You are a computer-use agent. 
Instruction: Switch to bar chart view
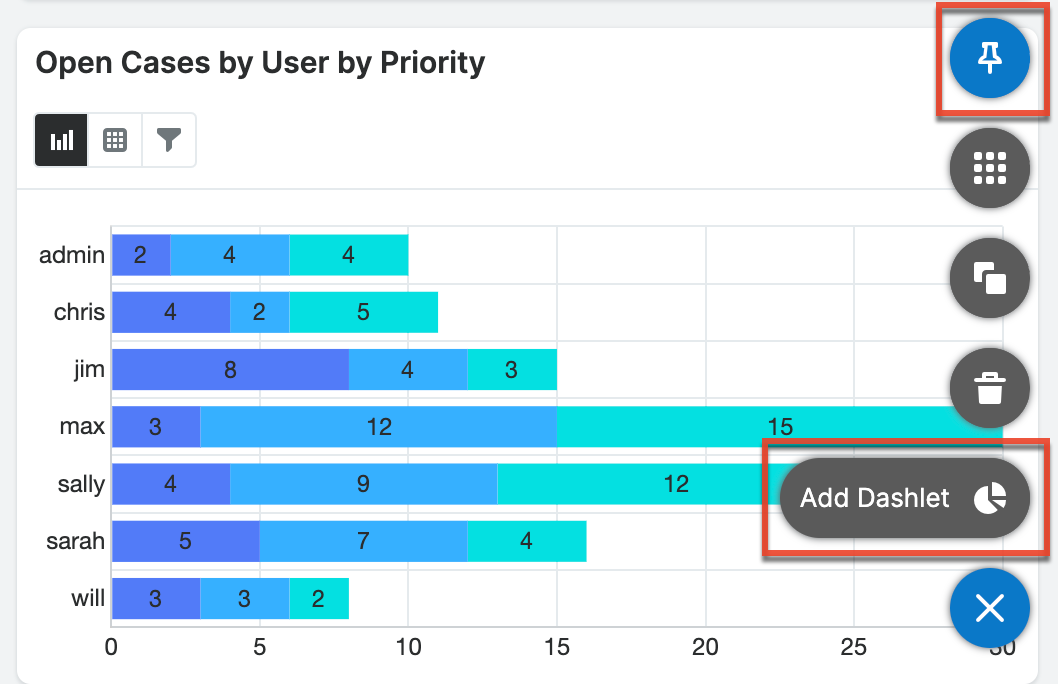[62, 140]
